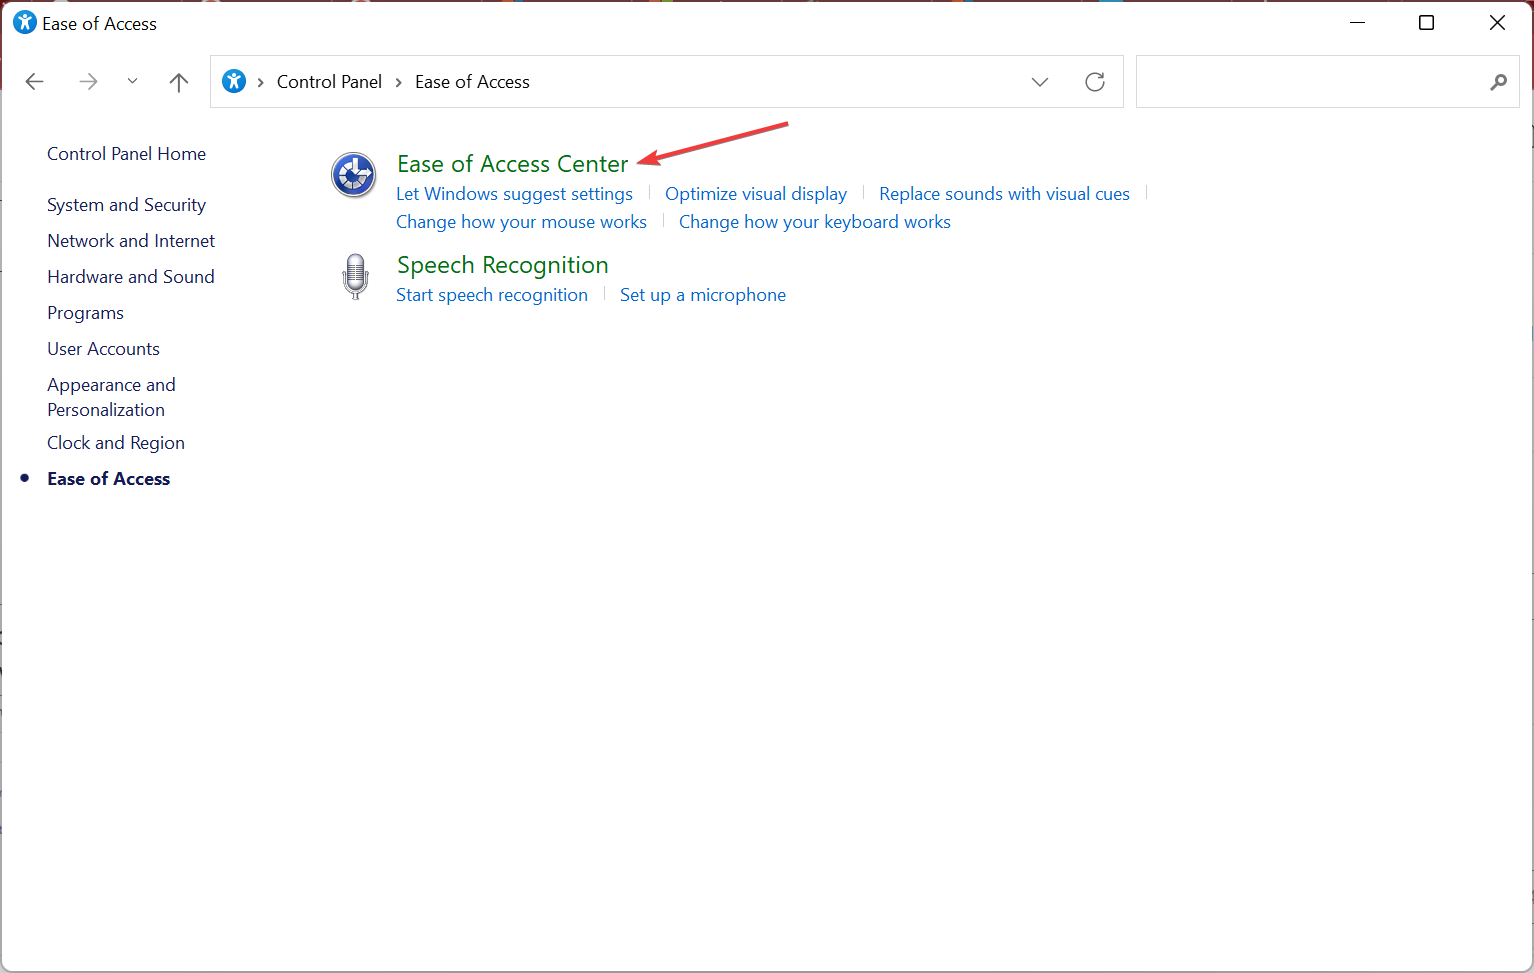Maximize the Ease of Access window
Viewport: 1534px width, 973px height.
1427,23
